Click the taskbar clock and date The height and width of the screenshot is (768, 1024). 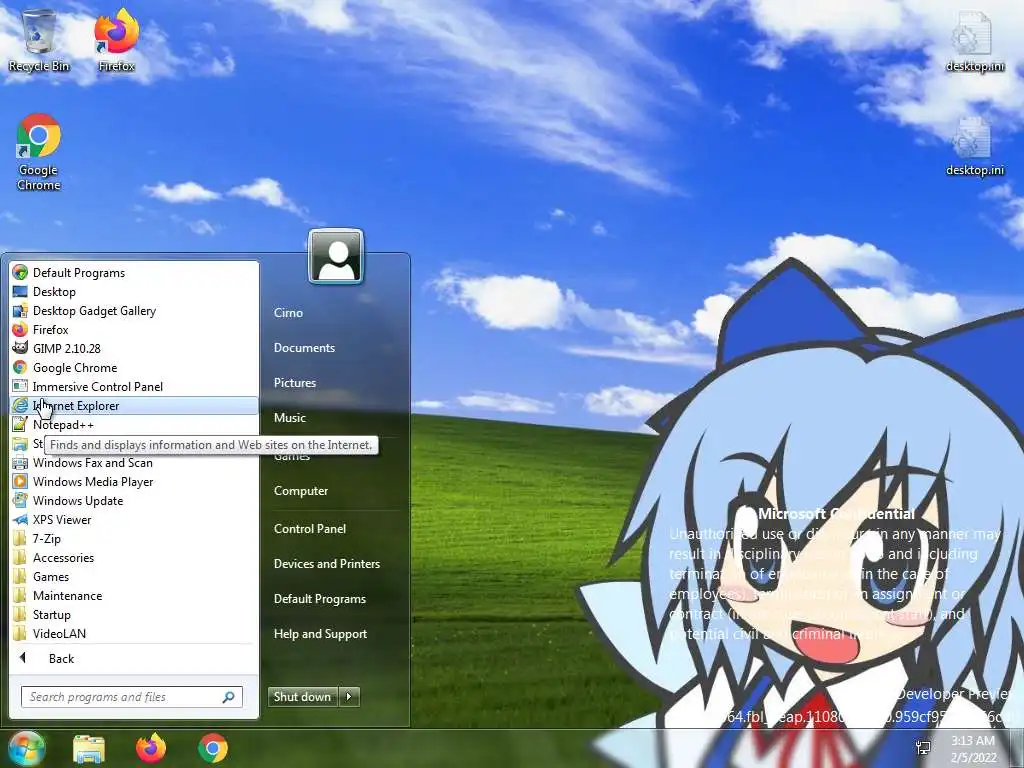click(973, 749)
